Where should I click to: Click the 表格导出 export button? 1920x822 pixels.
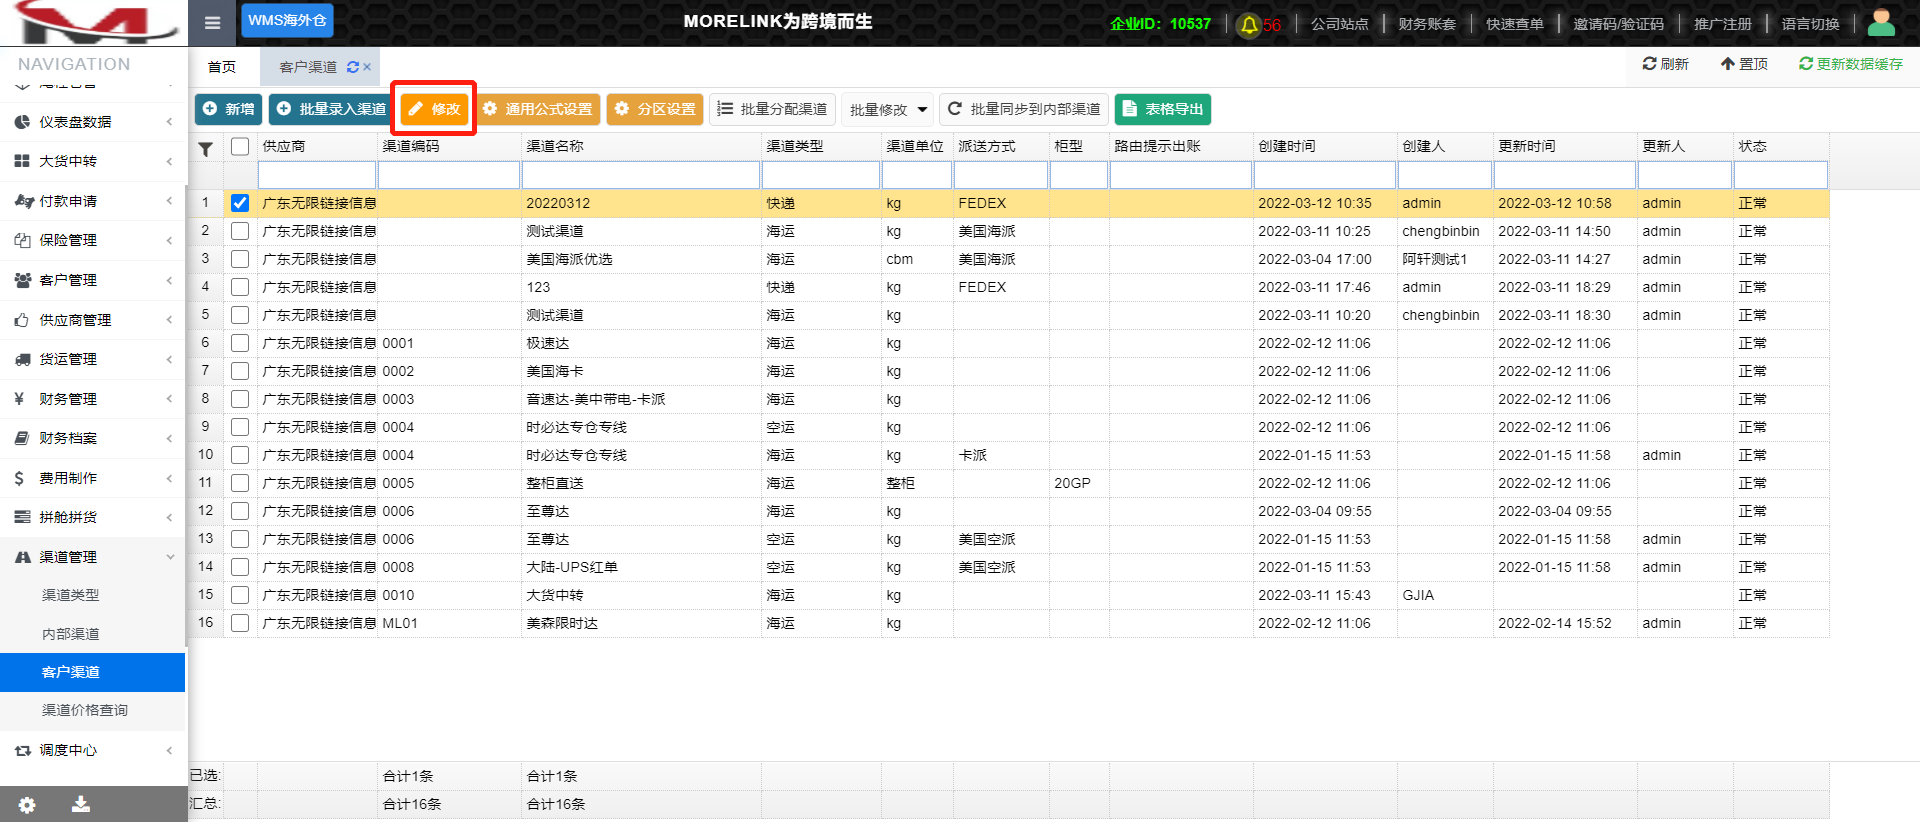coord(1162,109)
